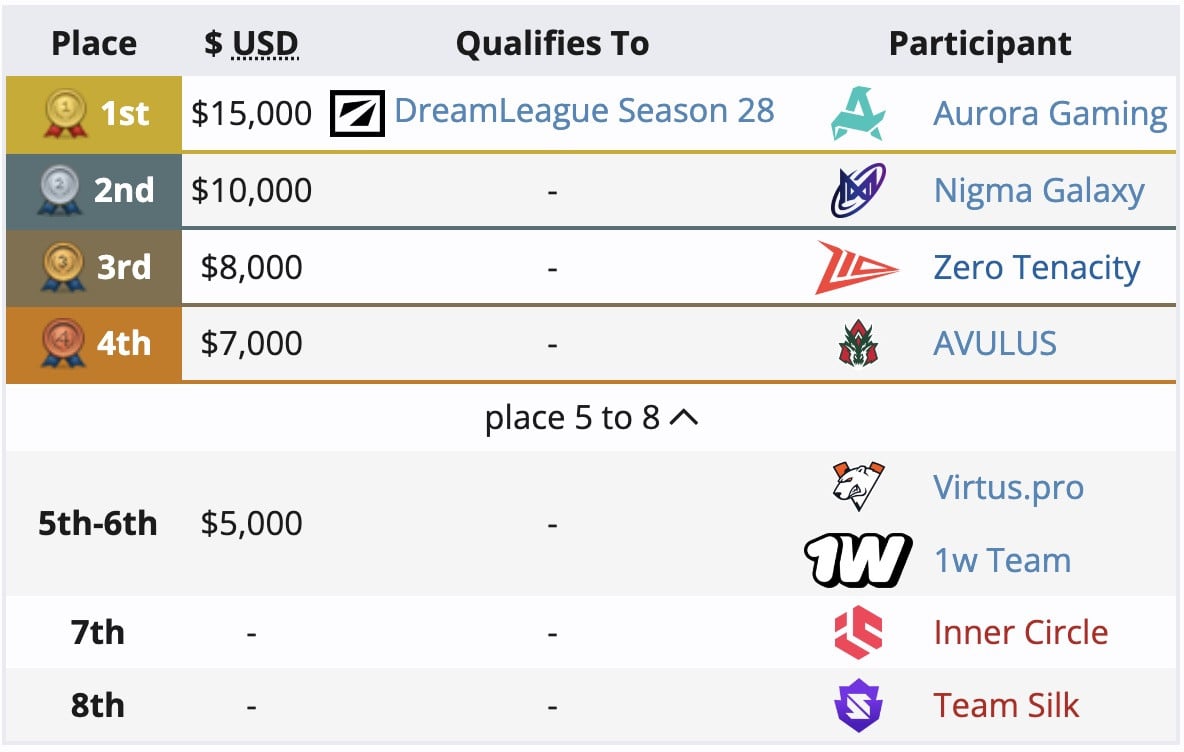Click the Team Silk purple shield logo
This screenshot has width=1184, height=752.
coord(858,706)
